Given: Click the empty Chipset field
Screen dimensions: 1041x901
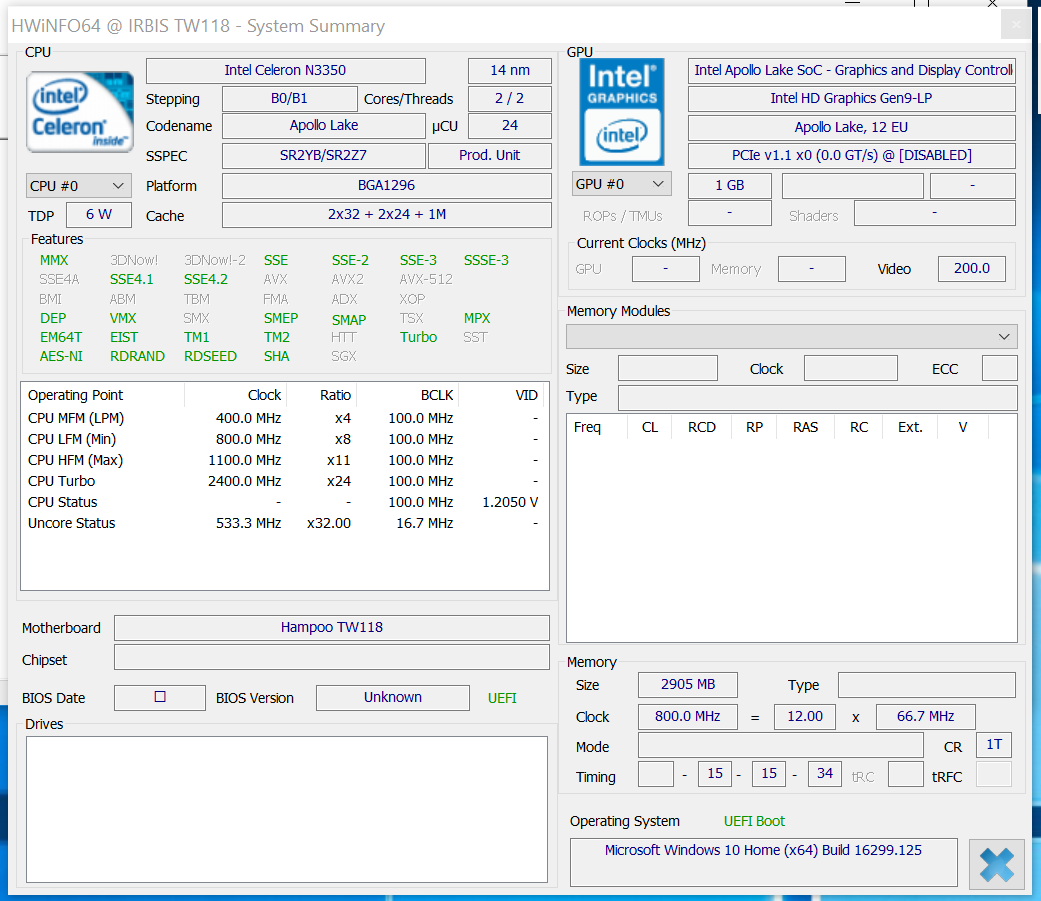Looking at the screenshot, I should [x=332, y=657].
